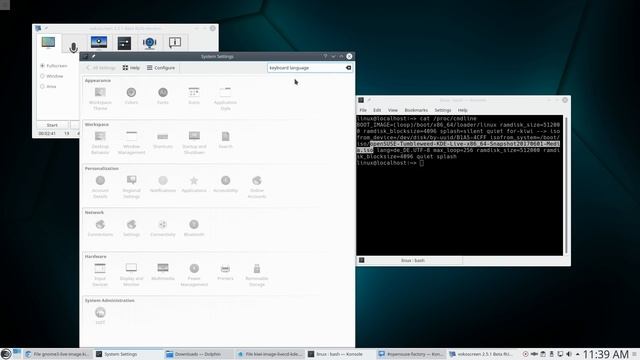Open Online Accounts settings
Screen dimensions: 640x360
click(257, 187)
